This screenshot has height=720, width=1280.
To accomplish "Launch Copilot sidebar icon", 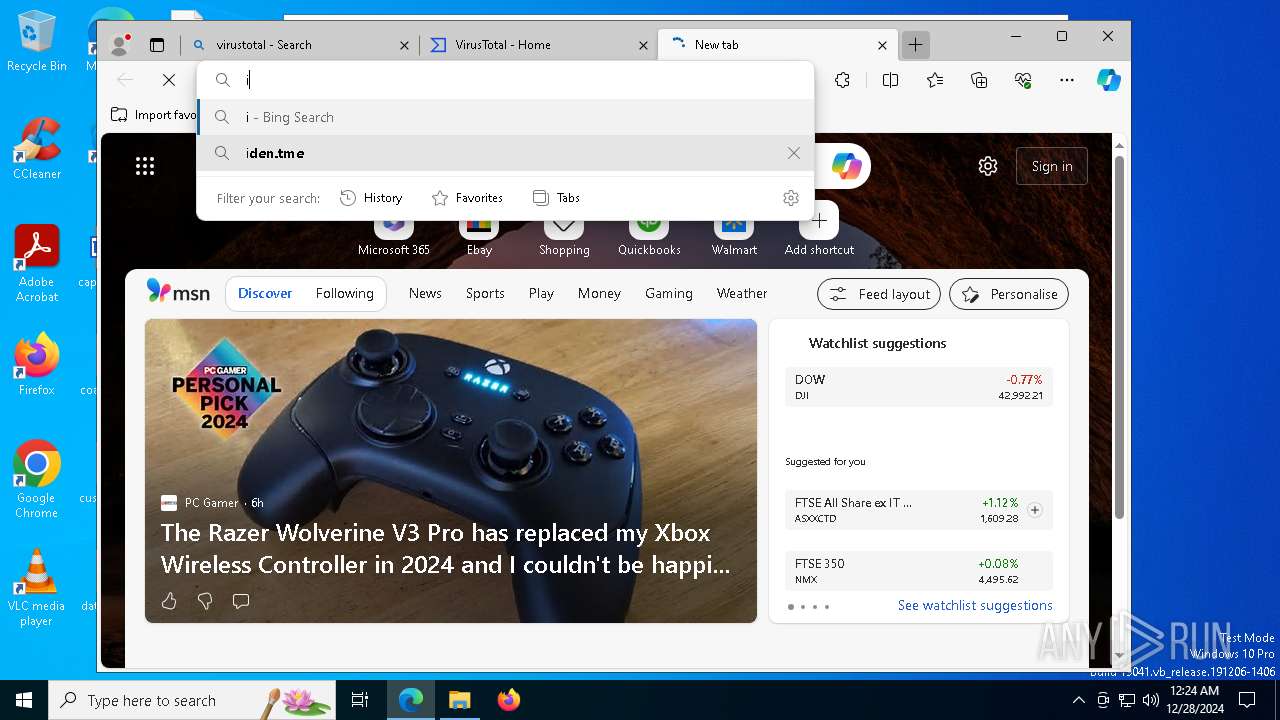I will tap(1108, 80).
